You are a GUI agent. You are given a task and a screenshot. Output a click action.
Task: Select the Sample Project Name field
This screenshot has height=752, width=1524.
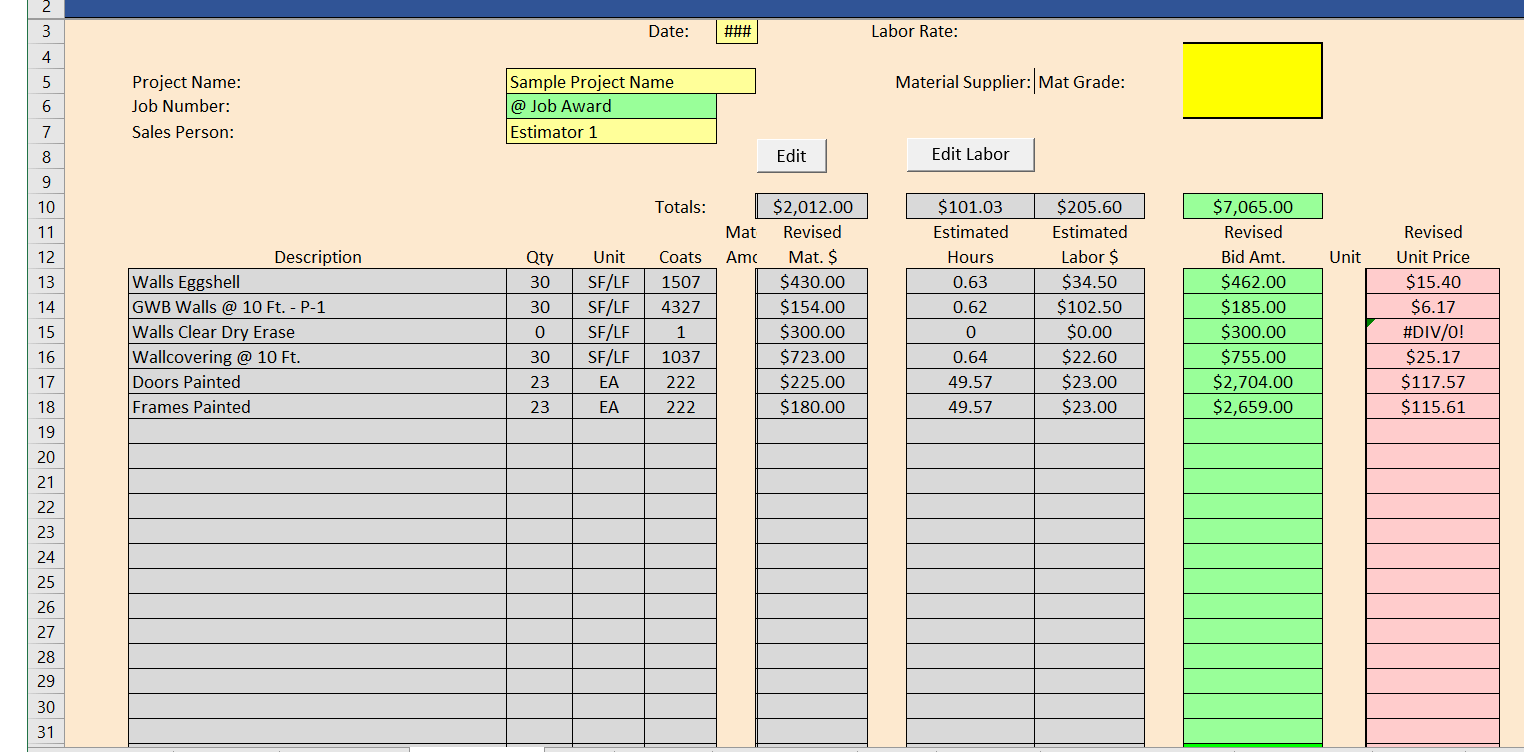coord(630,82)
